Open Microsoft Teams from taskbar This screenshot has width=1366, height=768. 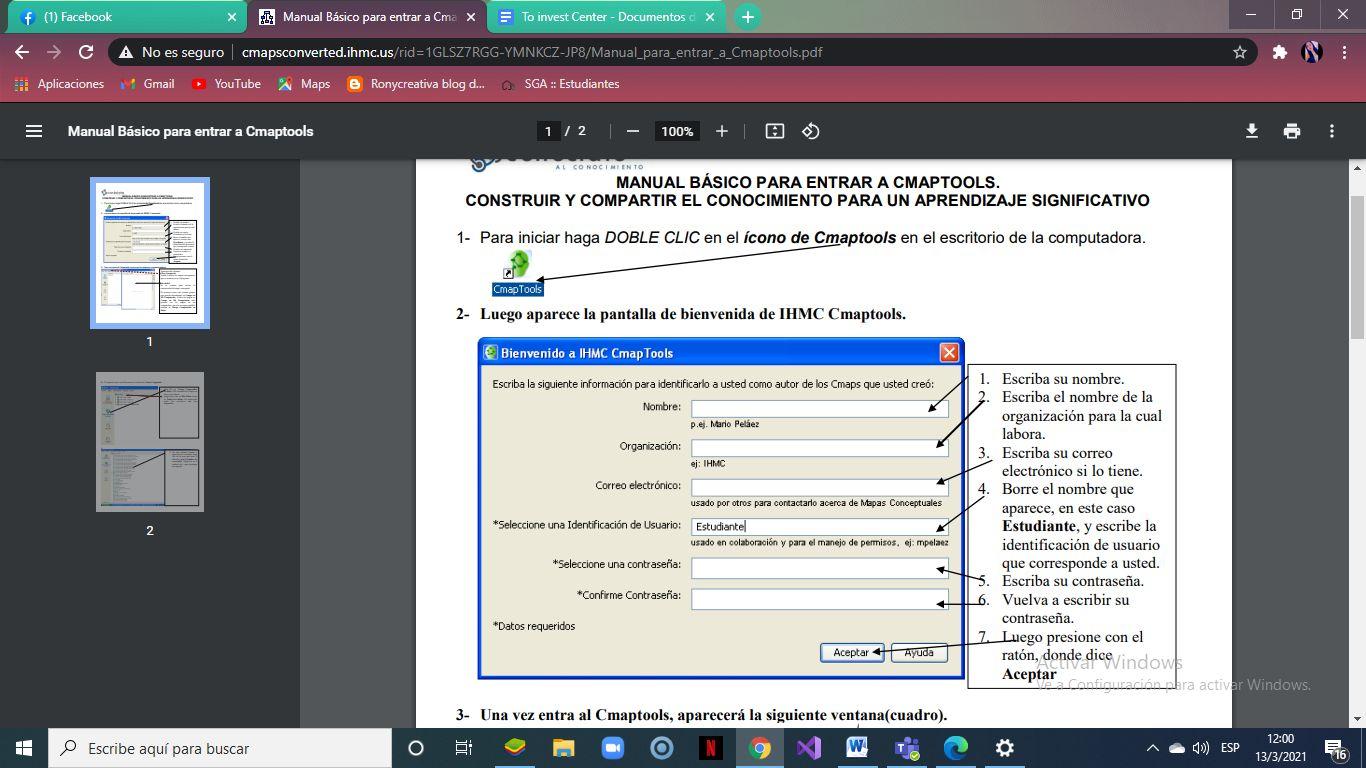coord(907,748)
